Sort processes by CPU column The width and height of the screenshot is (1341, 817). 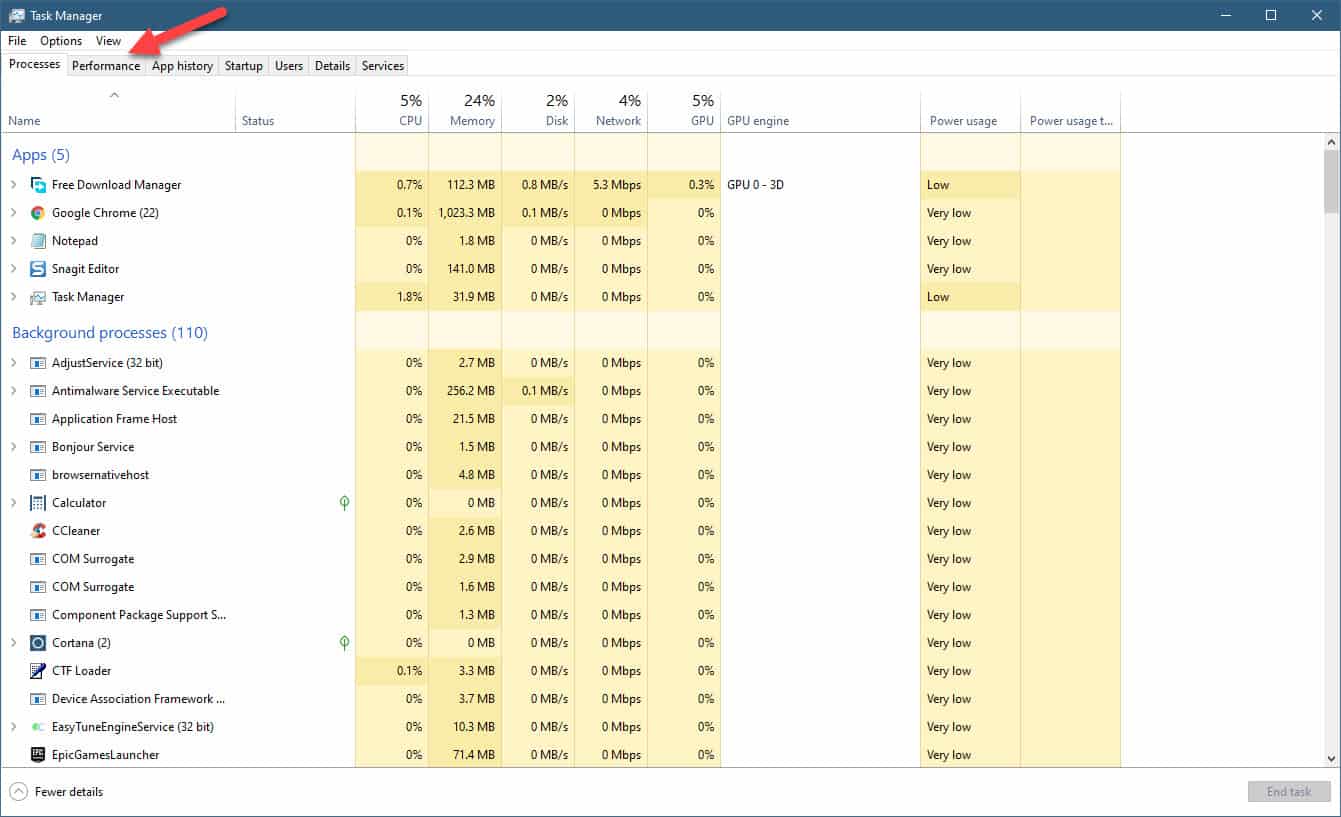pyautogui.click(x=392, y=111)
